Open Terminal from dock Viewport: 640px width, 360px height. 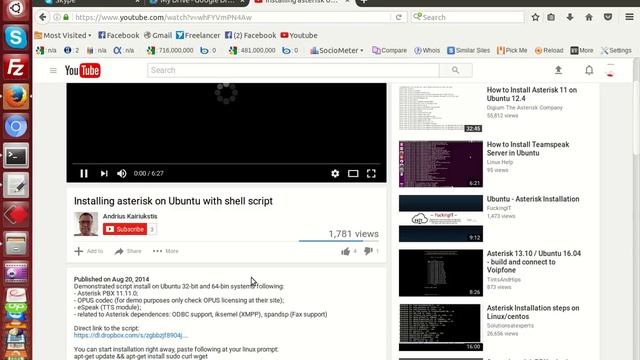click(16, 156)
